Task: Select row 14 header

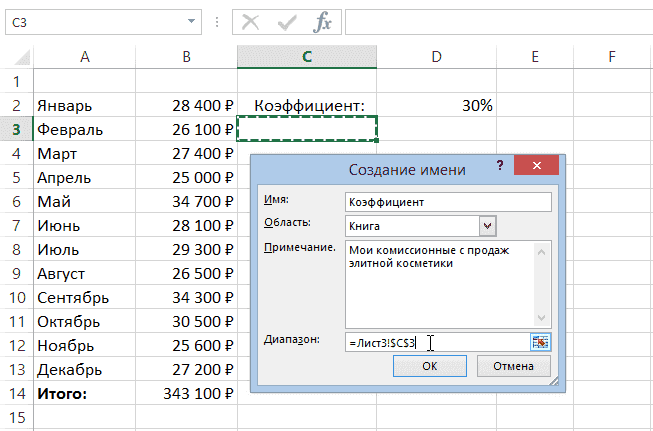Action: pyautogui.click(x=17, y=394)
